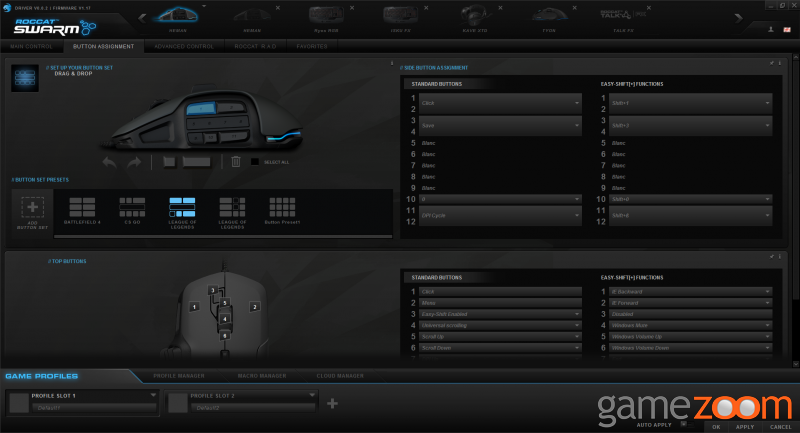Switch to the second Nyth device
This screenshot has width=800, height=433.
click(252, 18)
